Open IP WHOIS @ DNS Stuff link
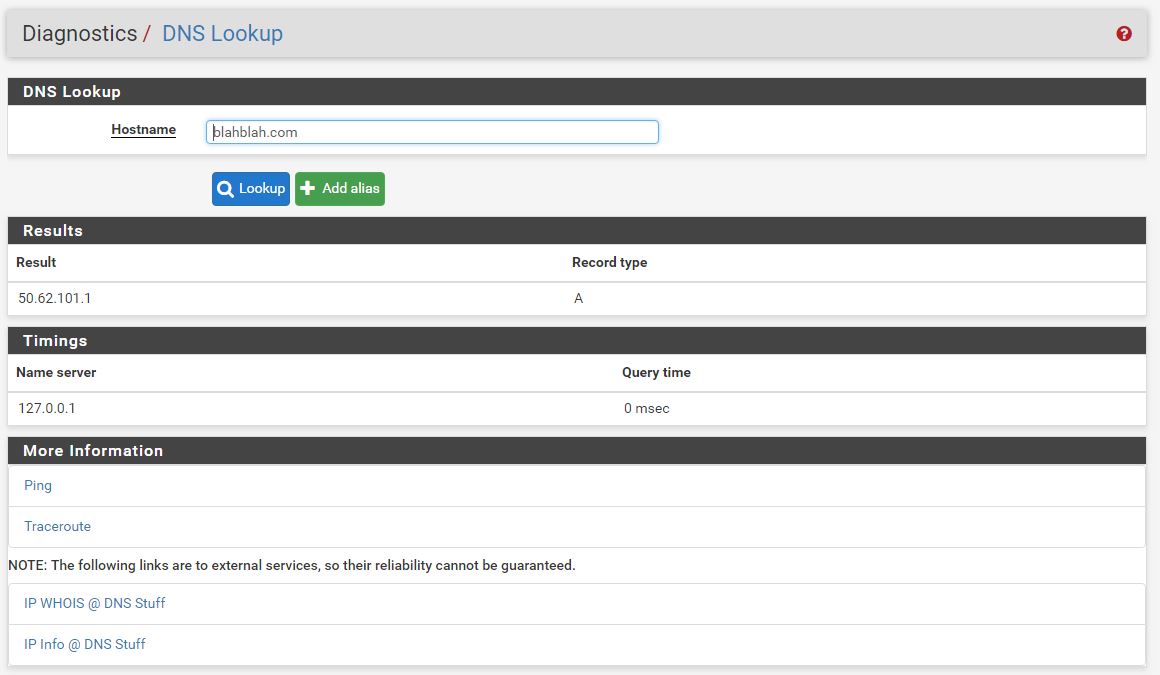This screenshot has width=1160, height=675. tap(94, 604)
